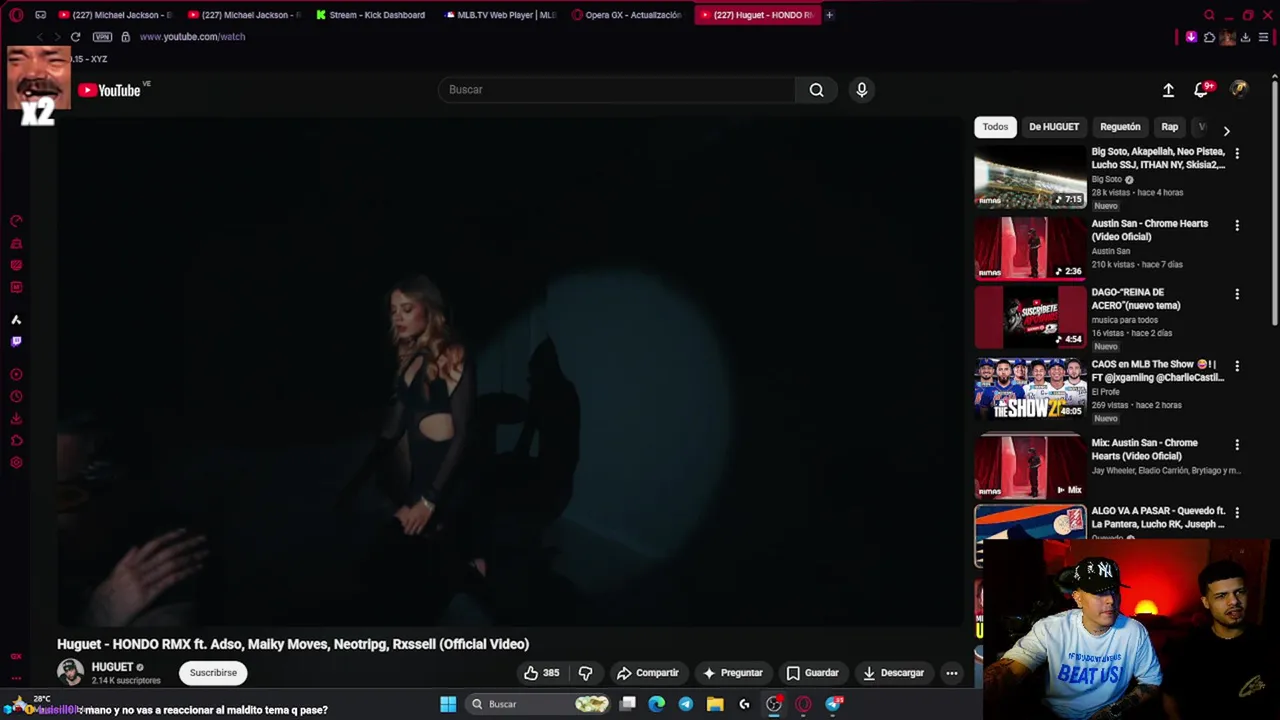Click Preguntar ask button

point(733,673)
